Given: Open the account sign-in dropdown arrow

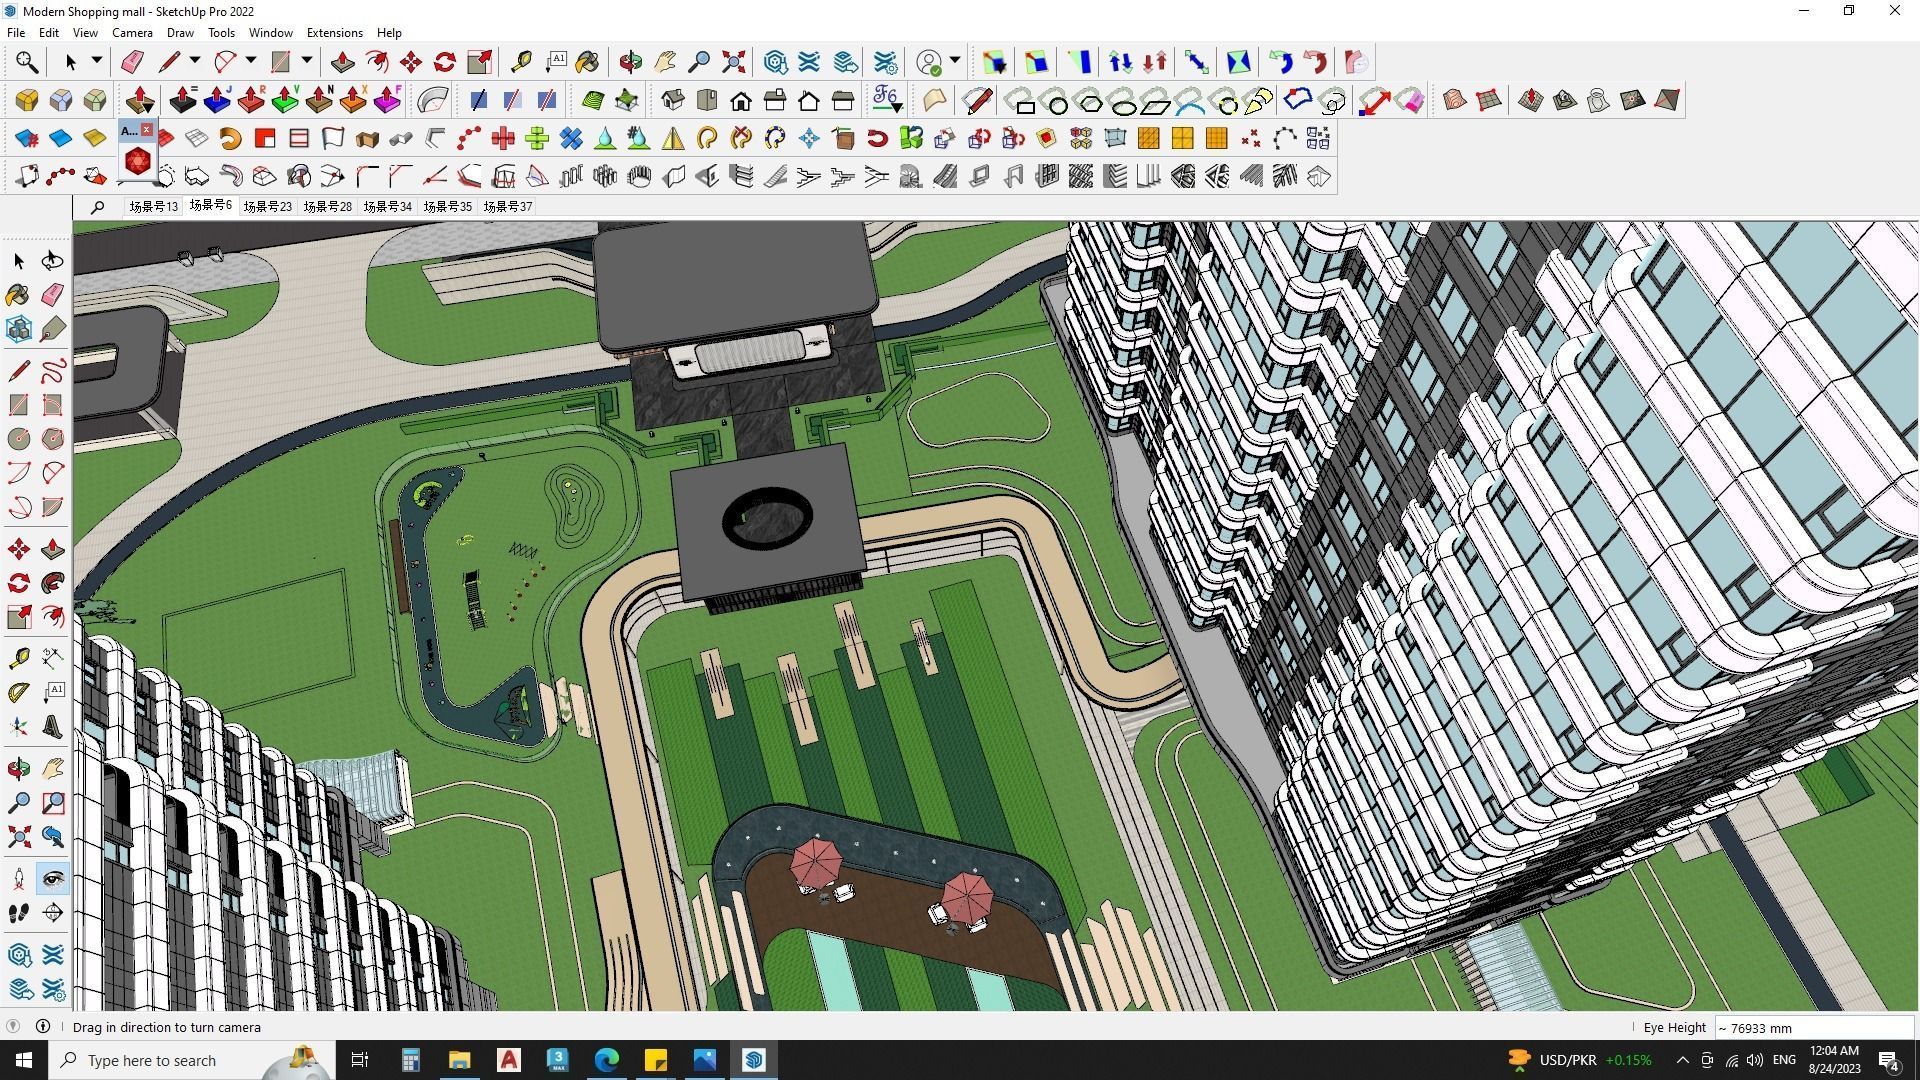Looking at the screenshot, I should pos(955,62).
